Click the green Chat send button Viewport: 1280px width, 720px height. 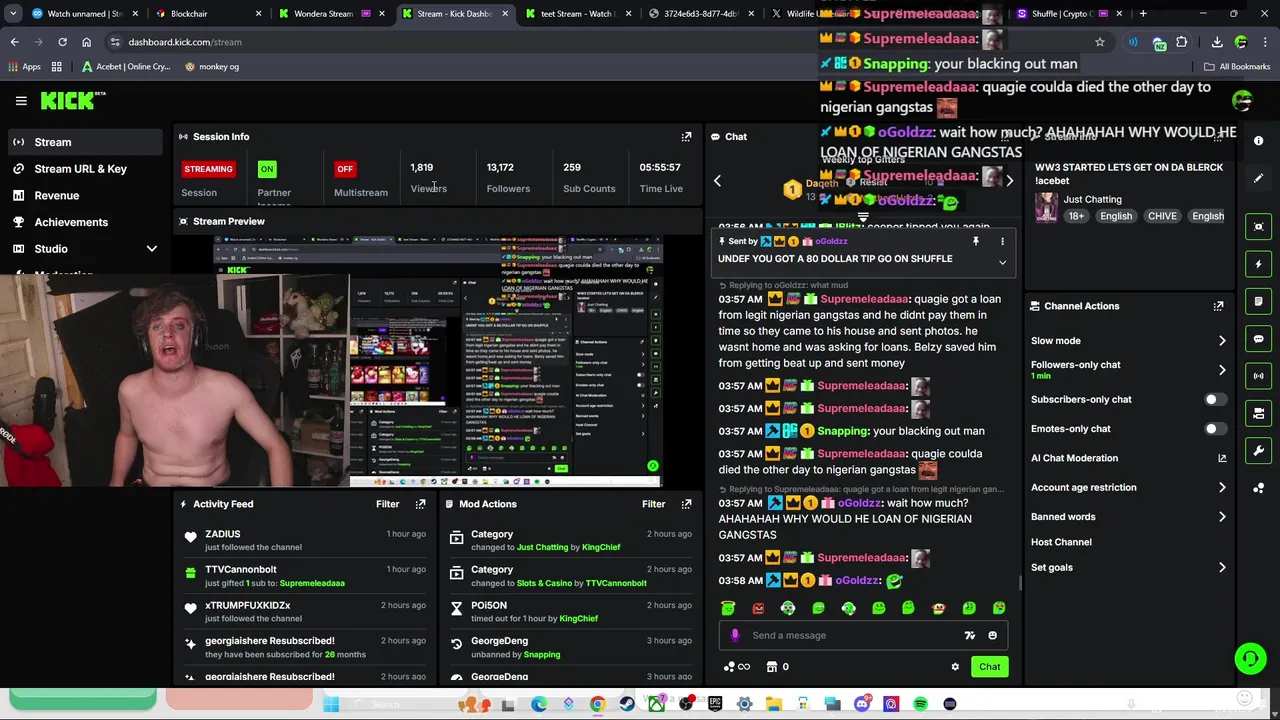coord(989,667)
